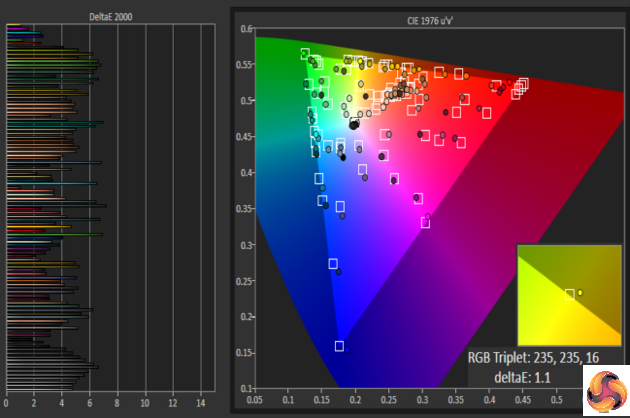This screenshot has height=418, width=630.
Task: Click the magenta bar near top of DeltaE chart
Action: coord(17,29)
